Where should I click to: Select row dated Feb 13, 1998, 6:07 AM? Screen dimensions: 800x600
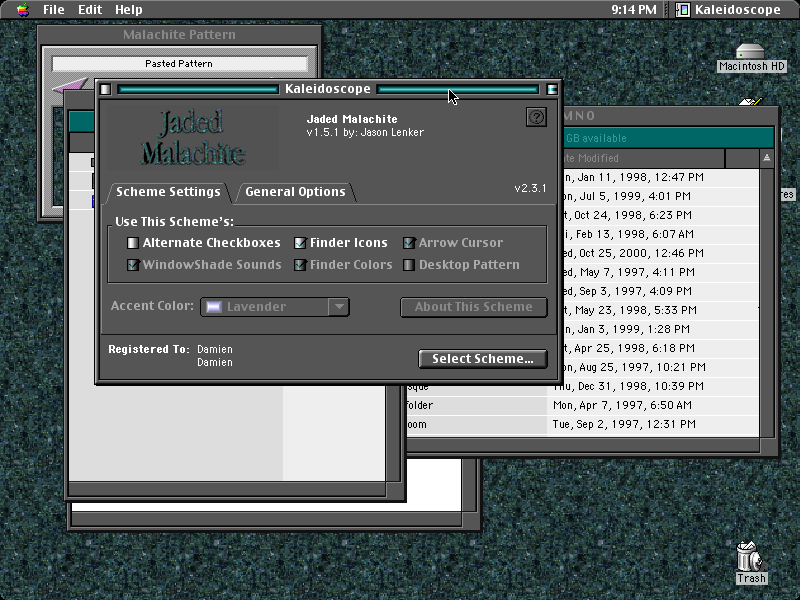click(x=661, y=234)
